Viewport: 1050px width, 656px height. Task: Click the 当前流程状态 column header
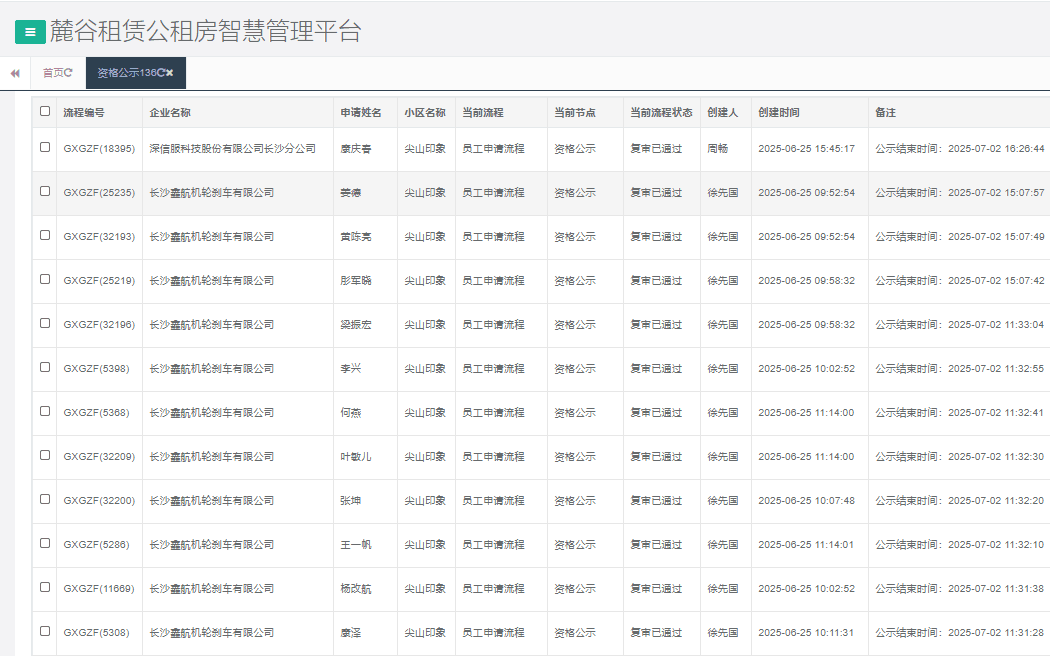tap(661, 113)
